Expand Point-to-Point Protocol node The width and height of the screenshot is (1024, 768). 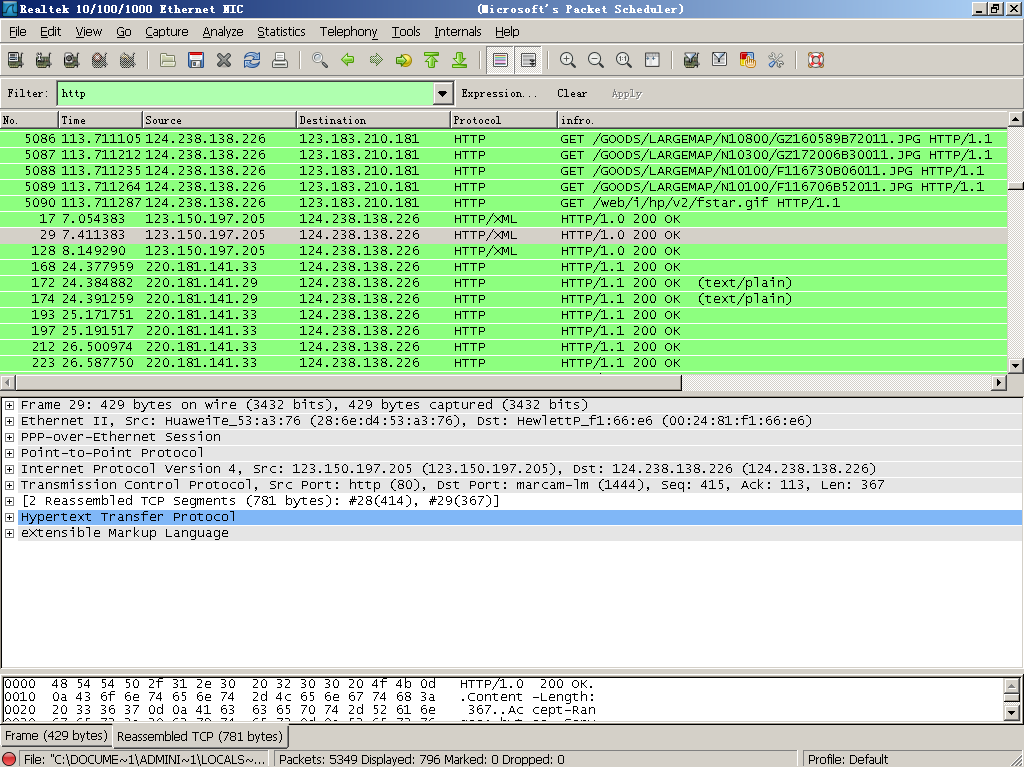pos(9,453)
